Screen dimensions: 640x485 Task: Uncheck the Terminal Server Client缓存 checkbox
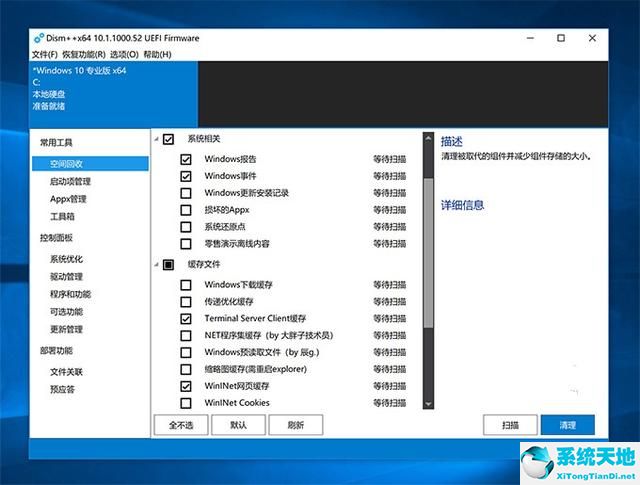186,318
